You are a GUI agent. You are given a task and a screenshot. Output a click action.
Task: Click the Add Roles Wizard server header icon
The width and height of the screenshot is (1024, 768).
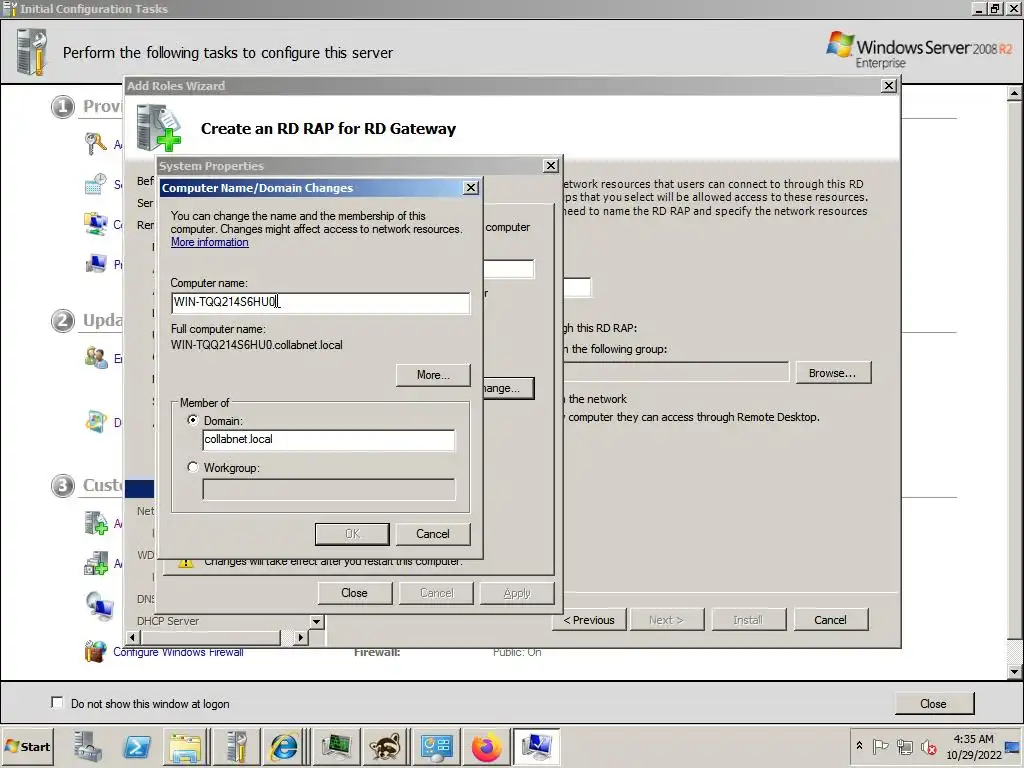pos(159,128)
